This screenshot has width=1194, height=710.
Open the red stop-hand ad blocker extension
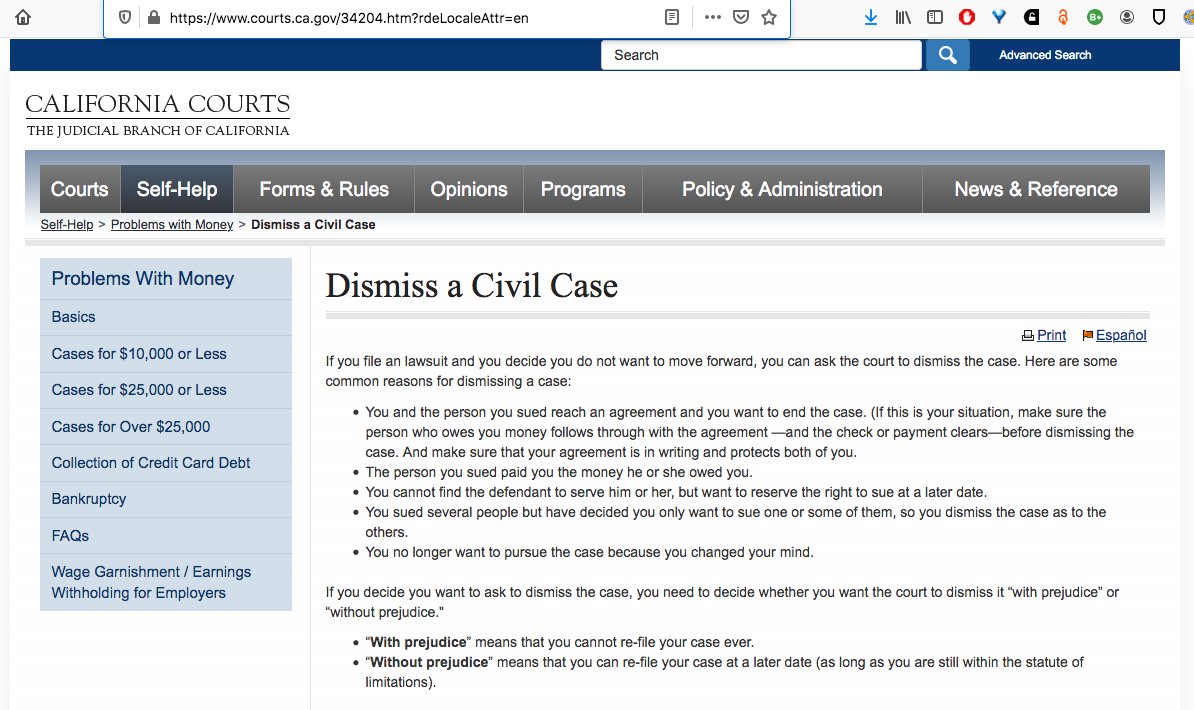click(967, 17)
